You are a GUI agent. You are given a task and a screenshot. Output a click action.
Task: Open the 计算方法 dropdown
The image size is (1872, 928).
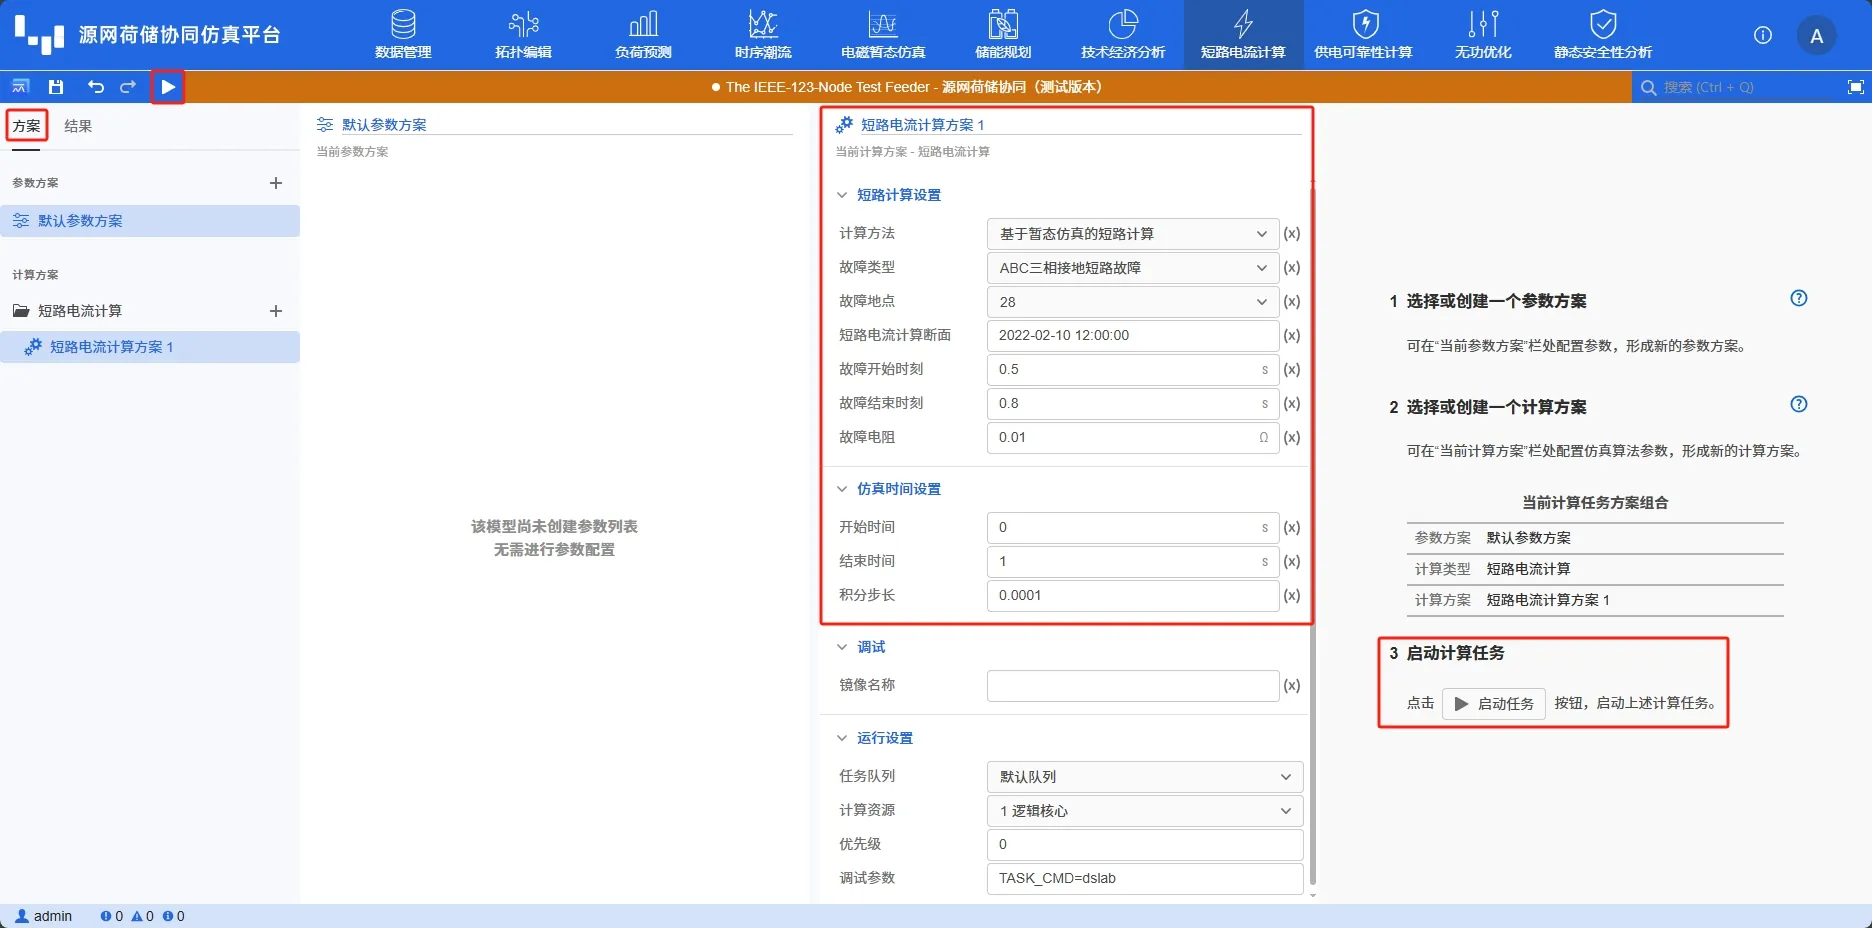coord(1132,234)
